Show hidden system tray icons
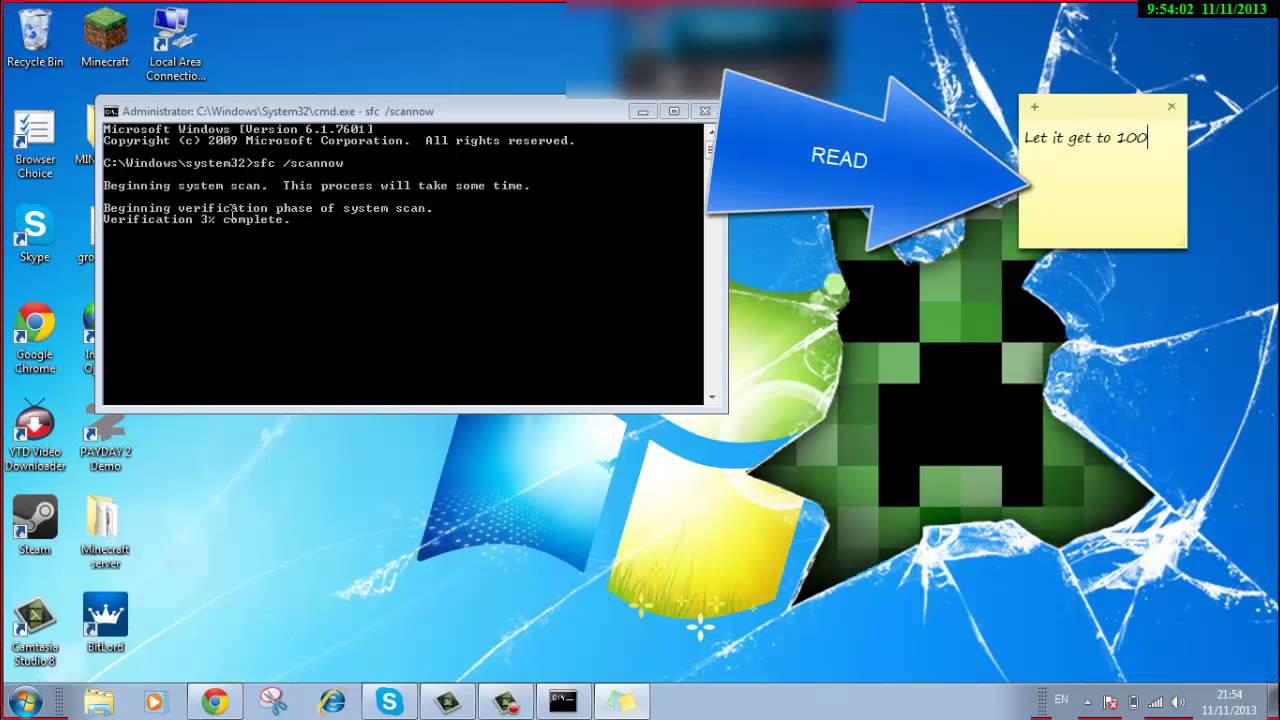This screenshot has height=720, width=1280. [1087, 702]
